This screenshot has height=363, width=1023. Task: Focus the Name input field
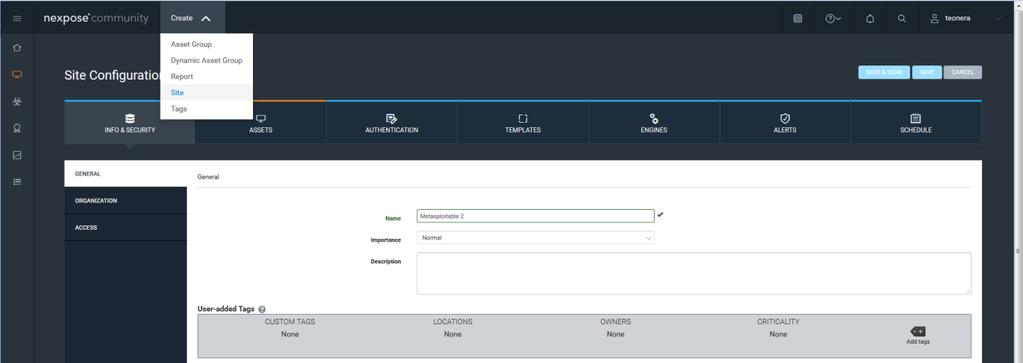(x=535, y=216)
